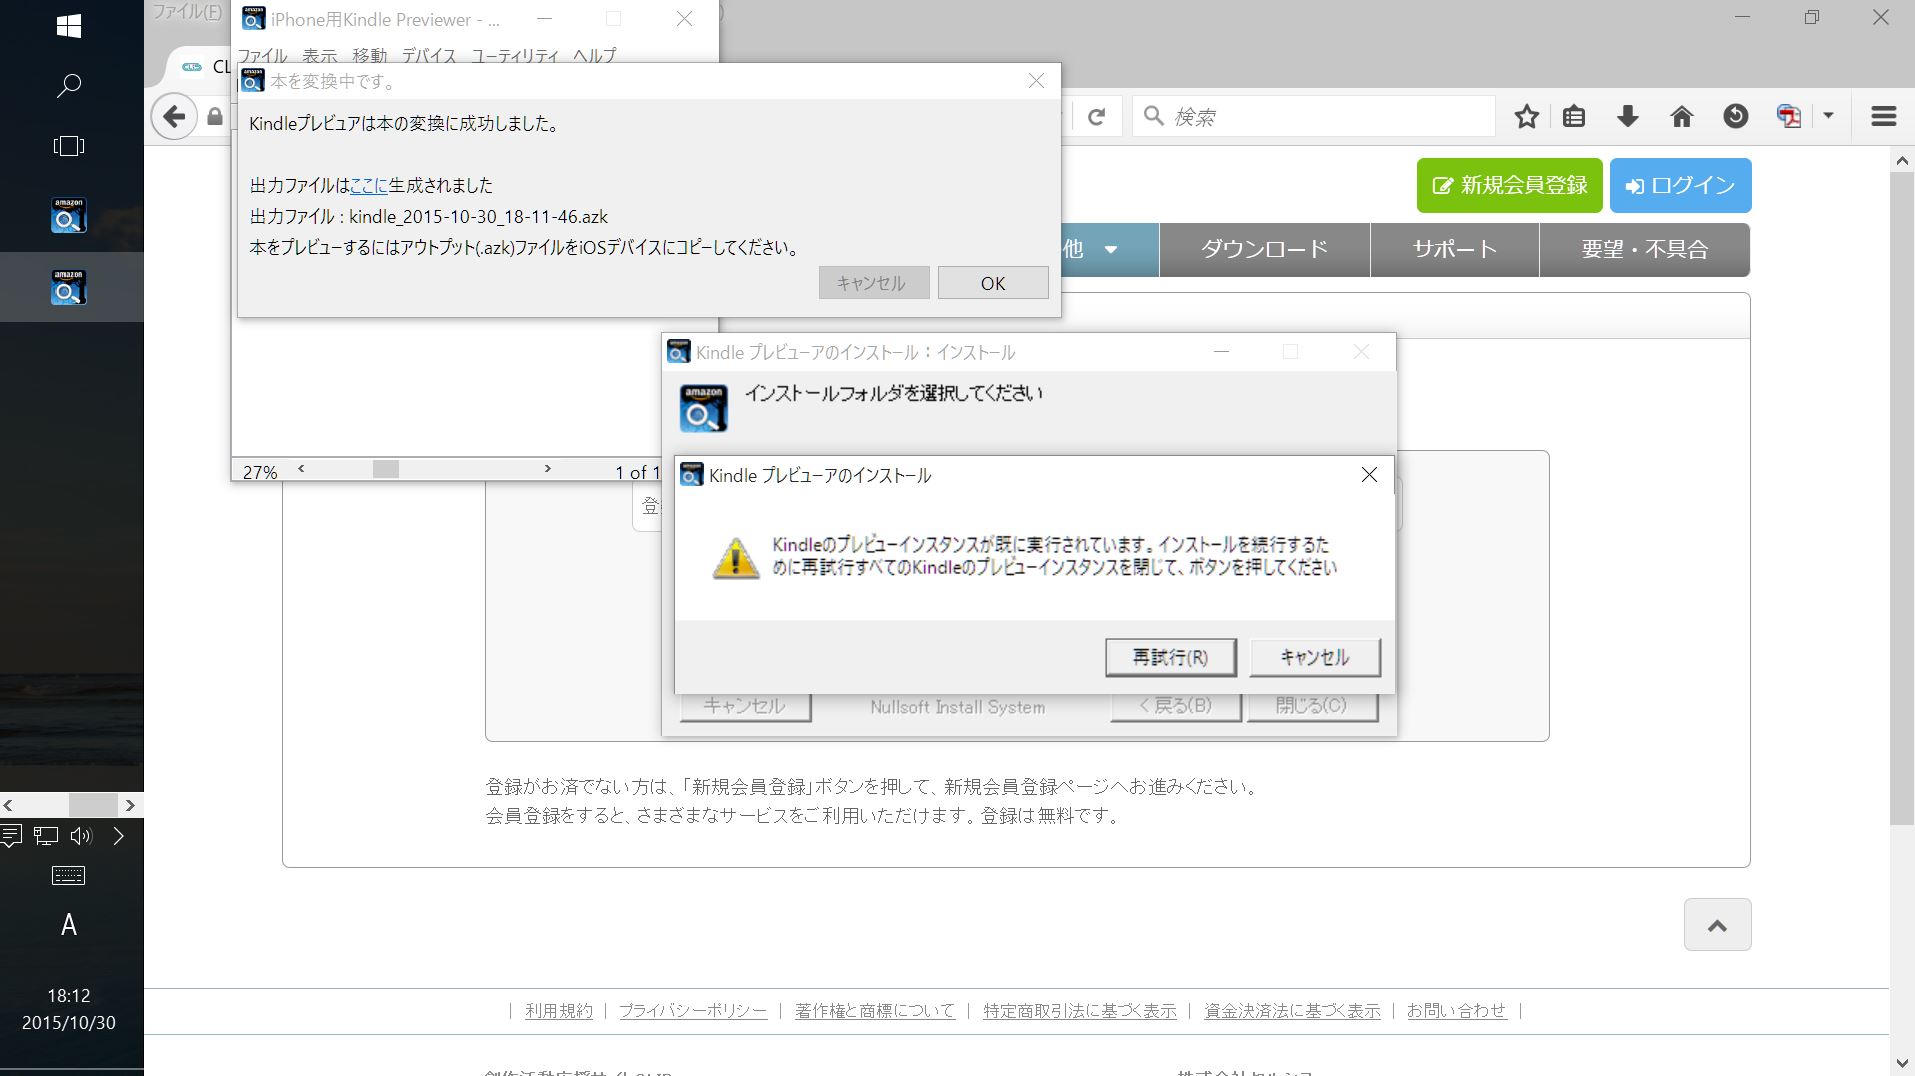This screenshot has height=1076, width=1915.
Task: Open the 要望・不具合 tab on the website
Action: [1645, 250]
